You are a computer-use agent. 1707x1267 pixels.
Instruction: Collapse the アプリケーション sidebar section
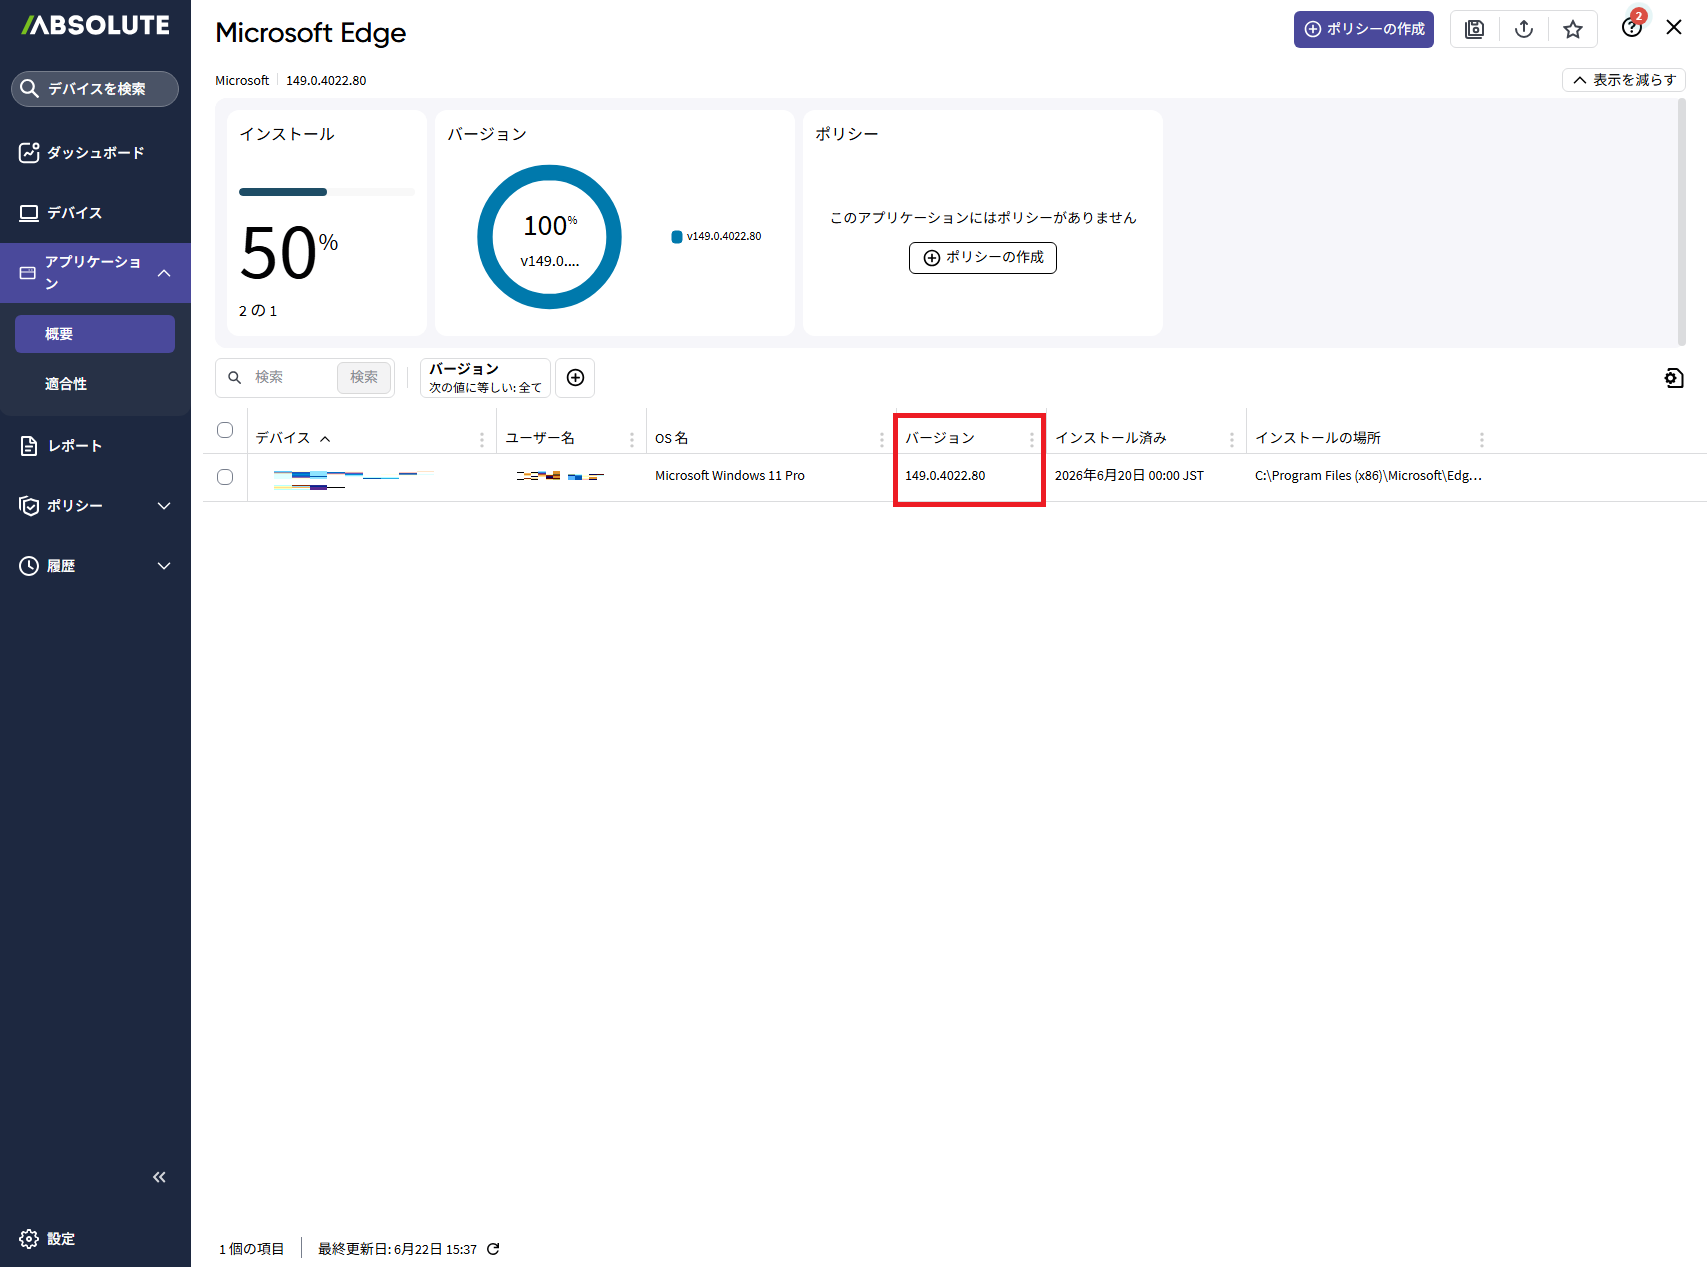[x=164, y=273]
